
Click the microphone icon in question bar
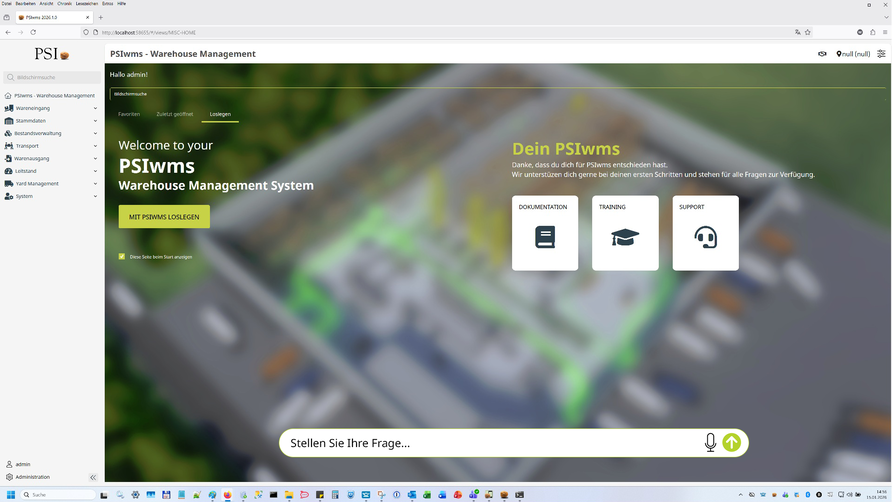(710, 443)
